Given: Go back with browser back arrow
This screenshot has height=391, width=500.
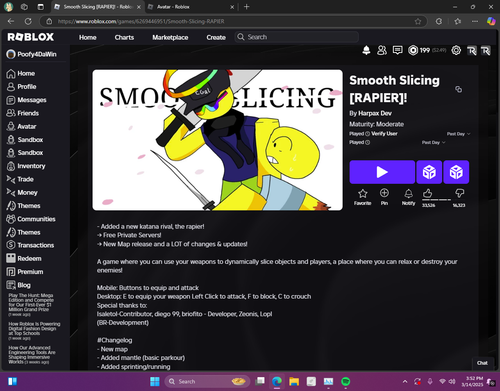Looking at the screenshot, I should [11, 21].
